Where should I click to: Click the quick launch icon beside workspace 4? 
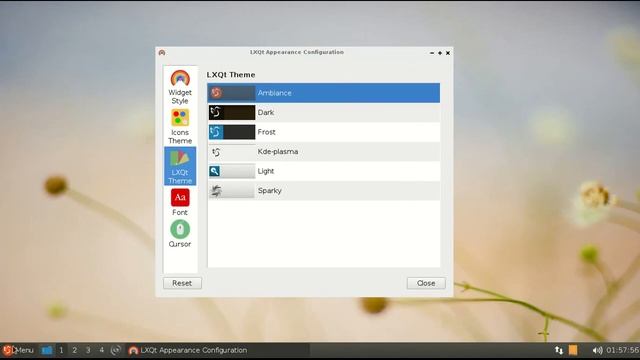pos(116,350)
